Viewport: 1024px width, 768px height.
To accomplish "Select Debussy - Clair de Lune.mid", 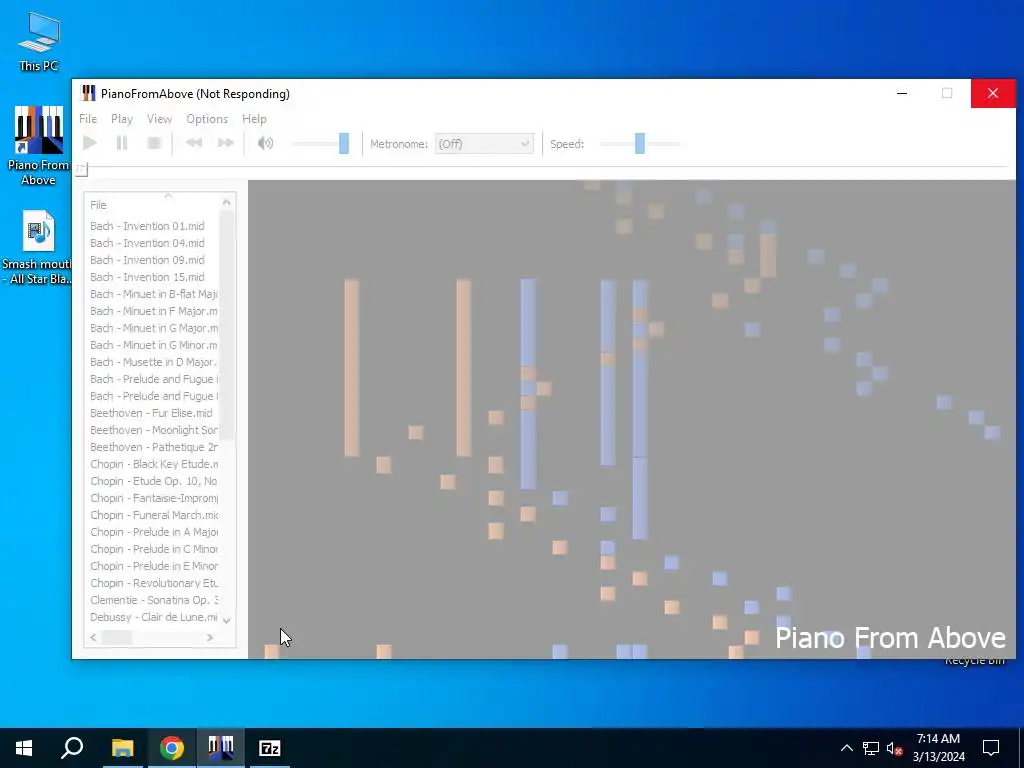I will coord(154,616).
